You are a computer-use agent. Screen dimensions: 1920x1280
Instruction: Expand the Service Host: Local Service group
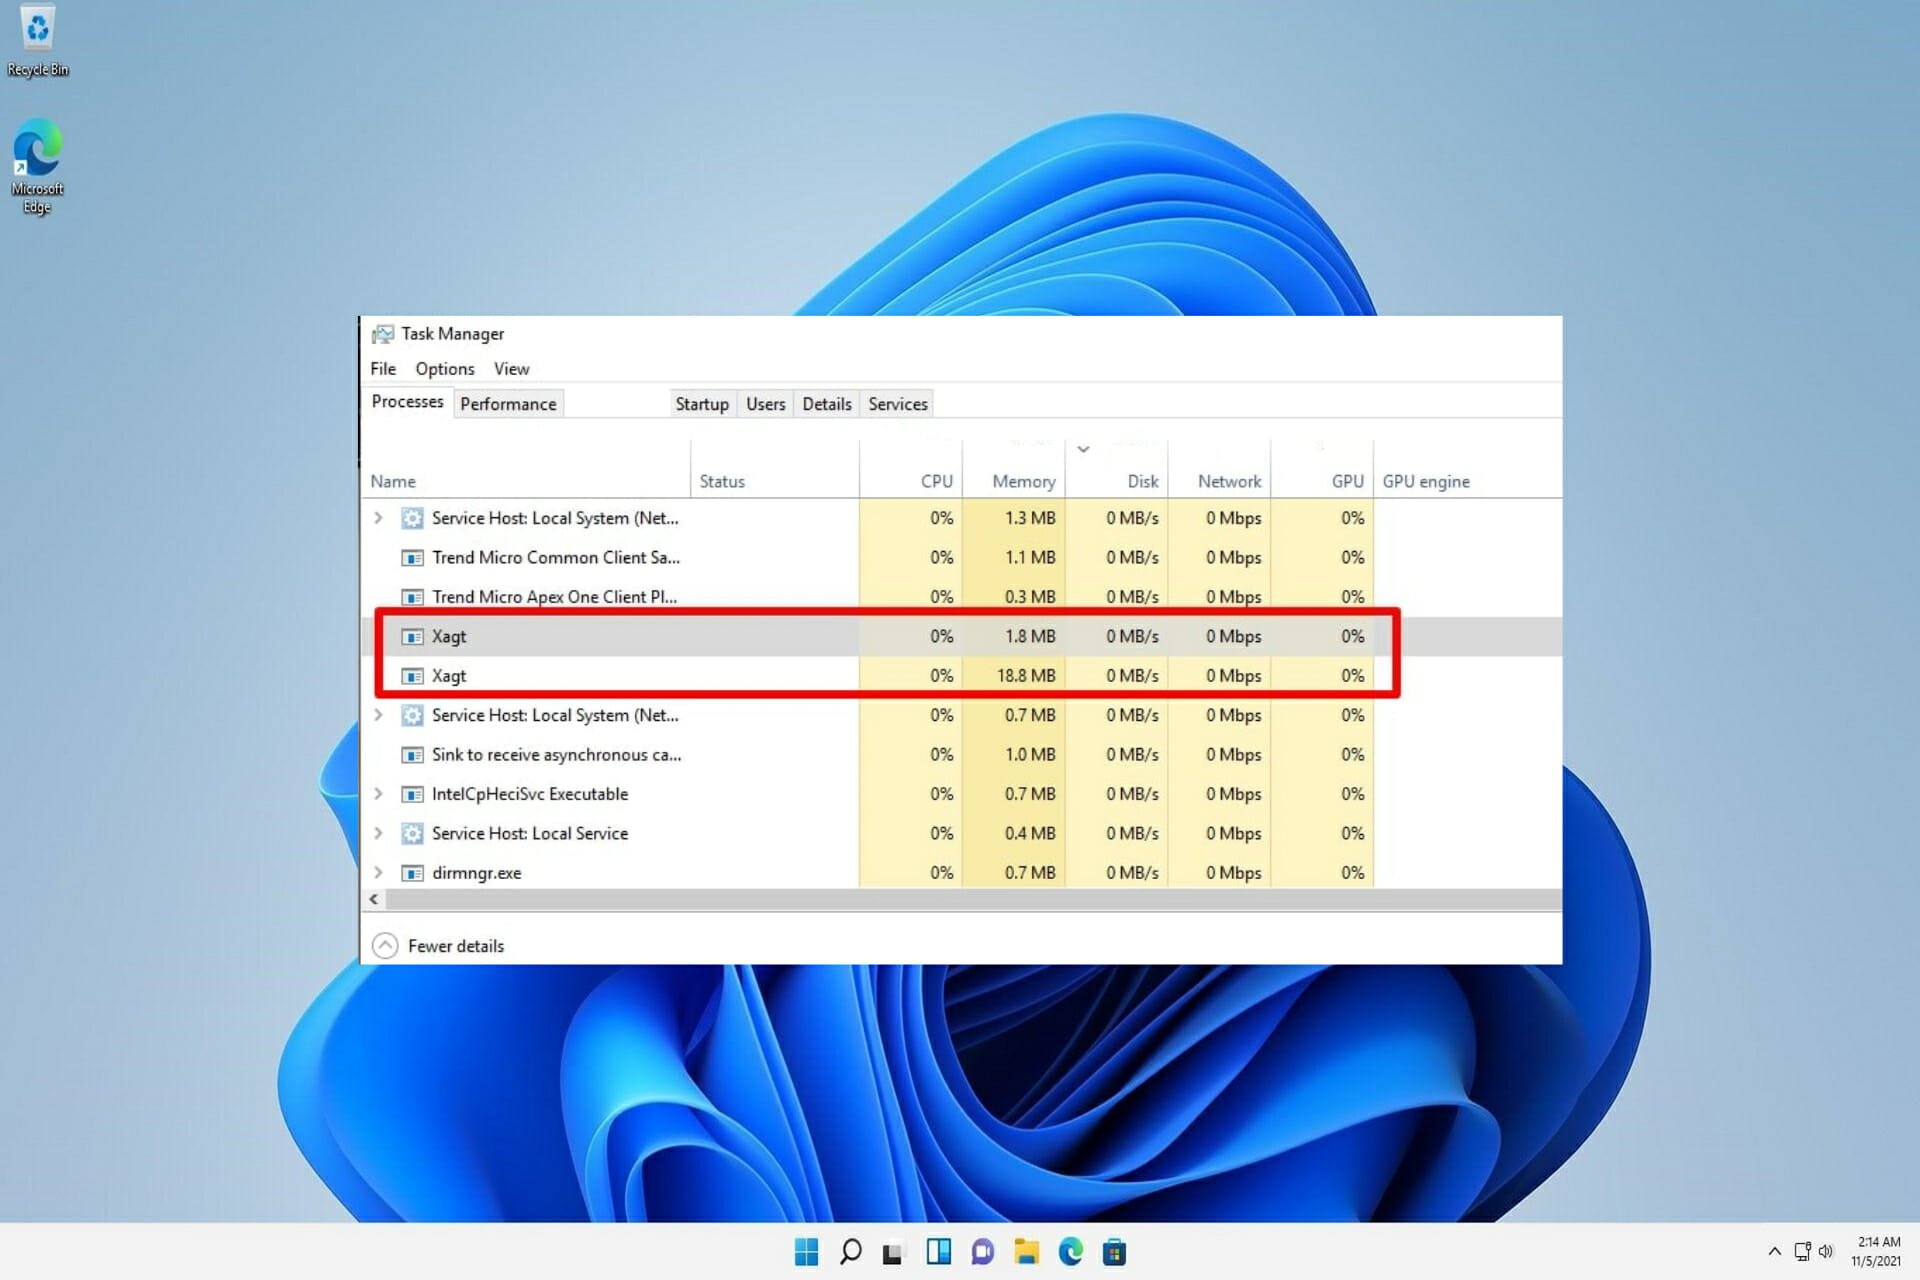378,833
